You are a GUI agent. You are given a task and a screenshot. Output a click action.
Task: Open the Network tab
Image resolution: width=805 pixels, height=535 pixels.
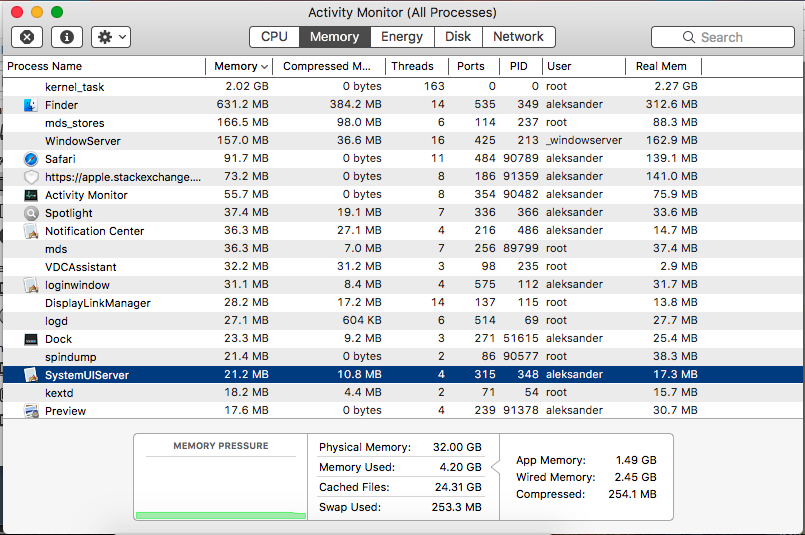click(519, 37)
